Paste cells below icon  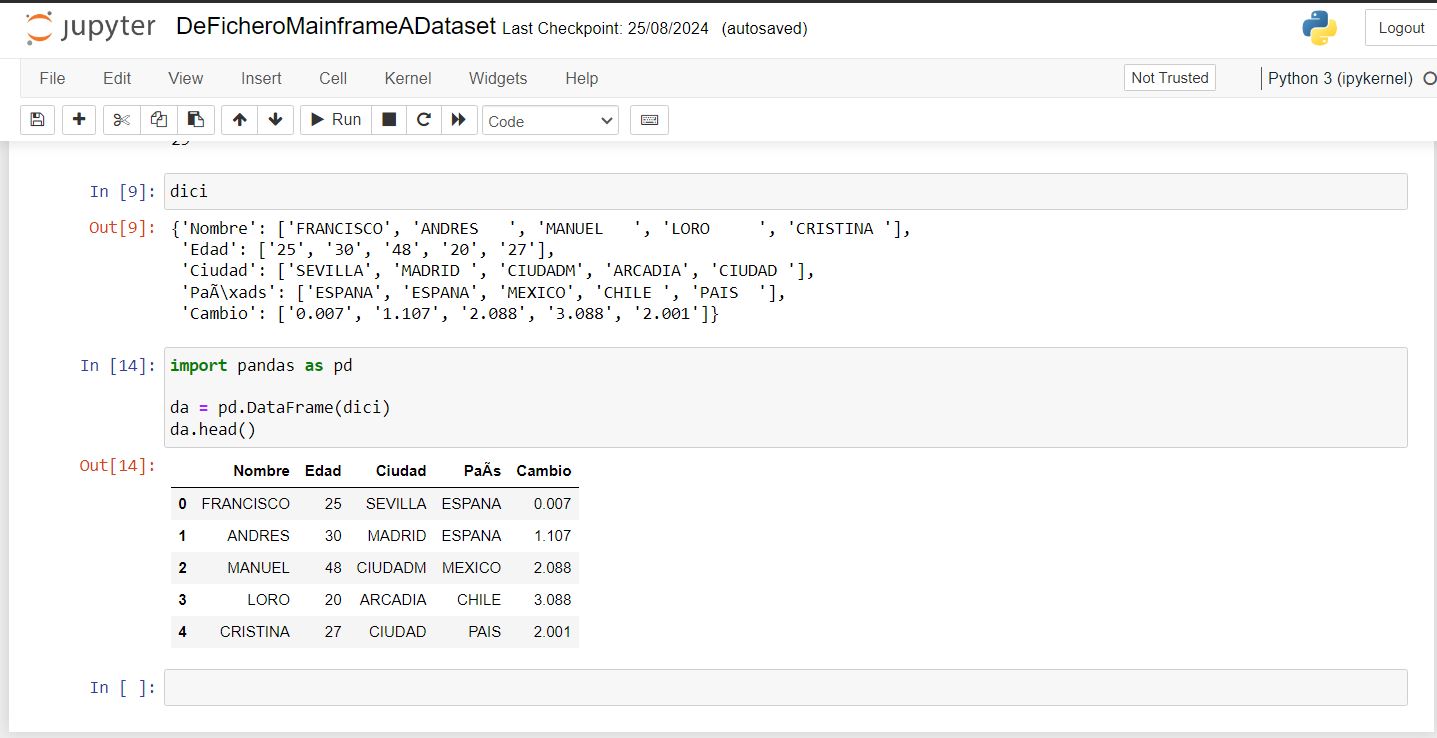pos(196,120)
